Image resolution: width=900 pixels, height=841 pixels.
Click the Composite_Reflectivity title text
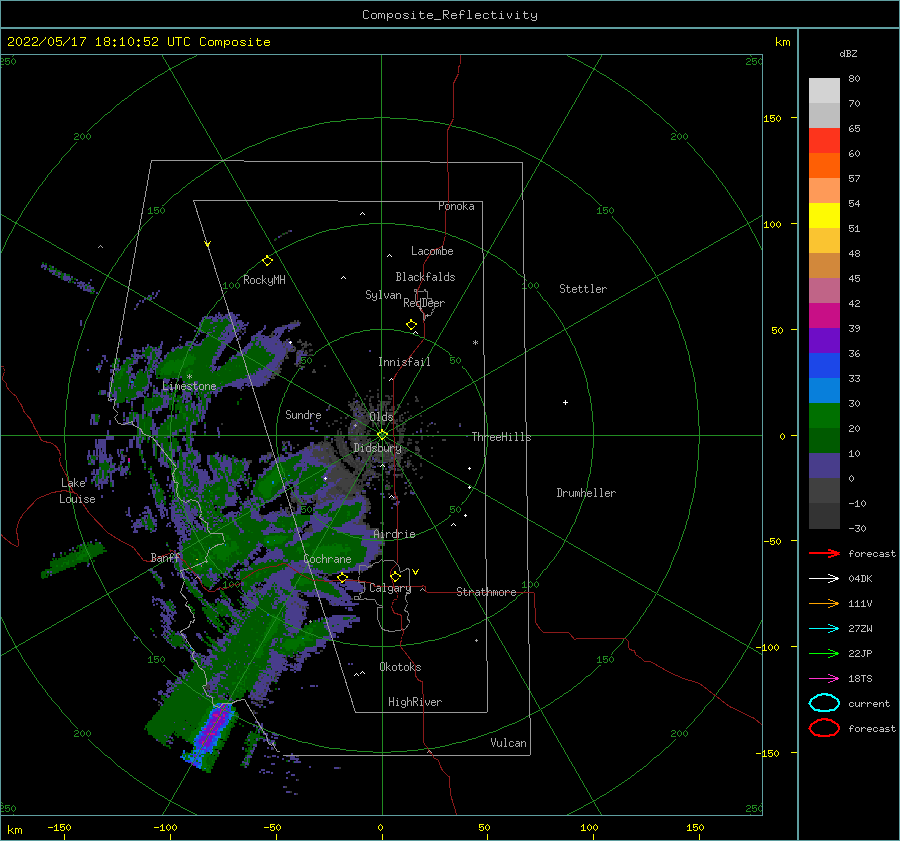pos(450,15)
